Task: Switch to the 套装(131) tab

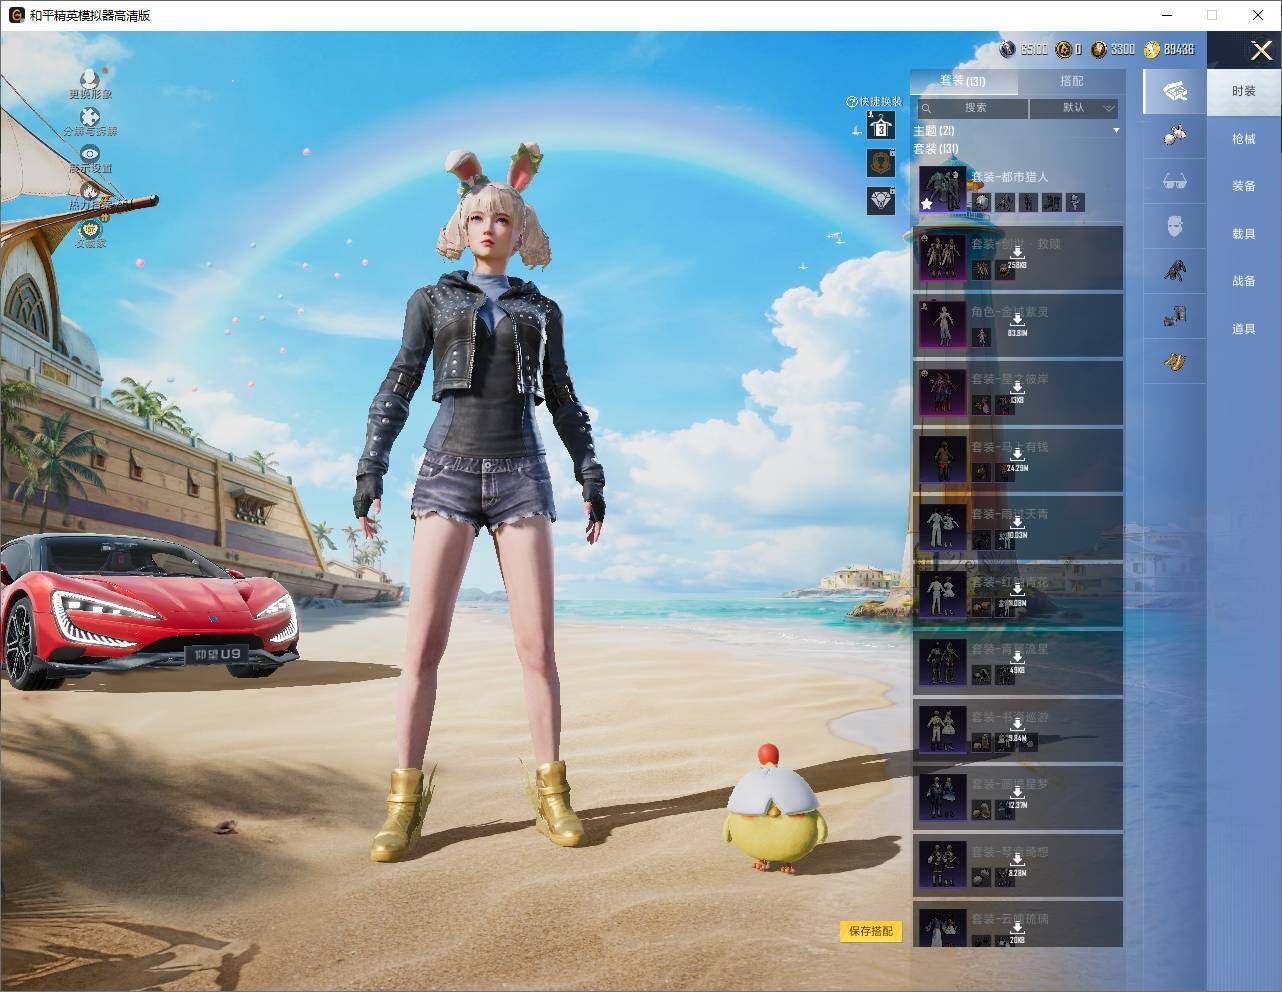Action: click(x=963, y=81)
